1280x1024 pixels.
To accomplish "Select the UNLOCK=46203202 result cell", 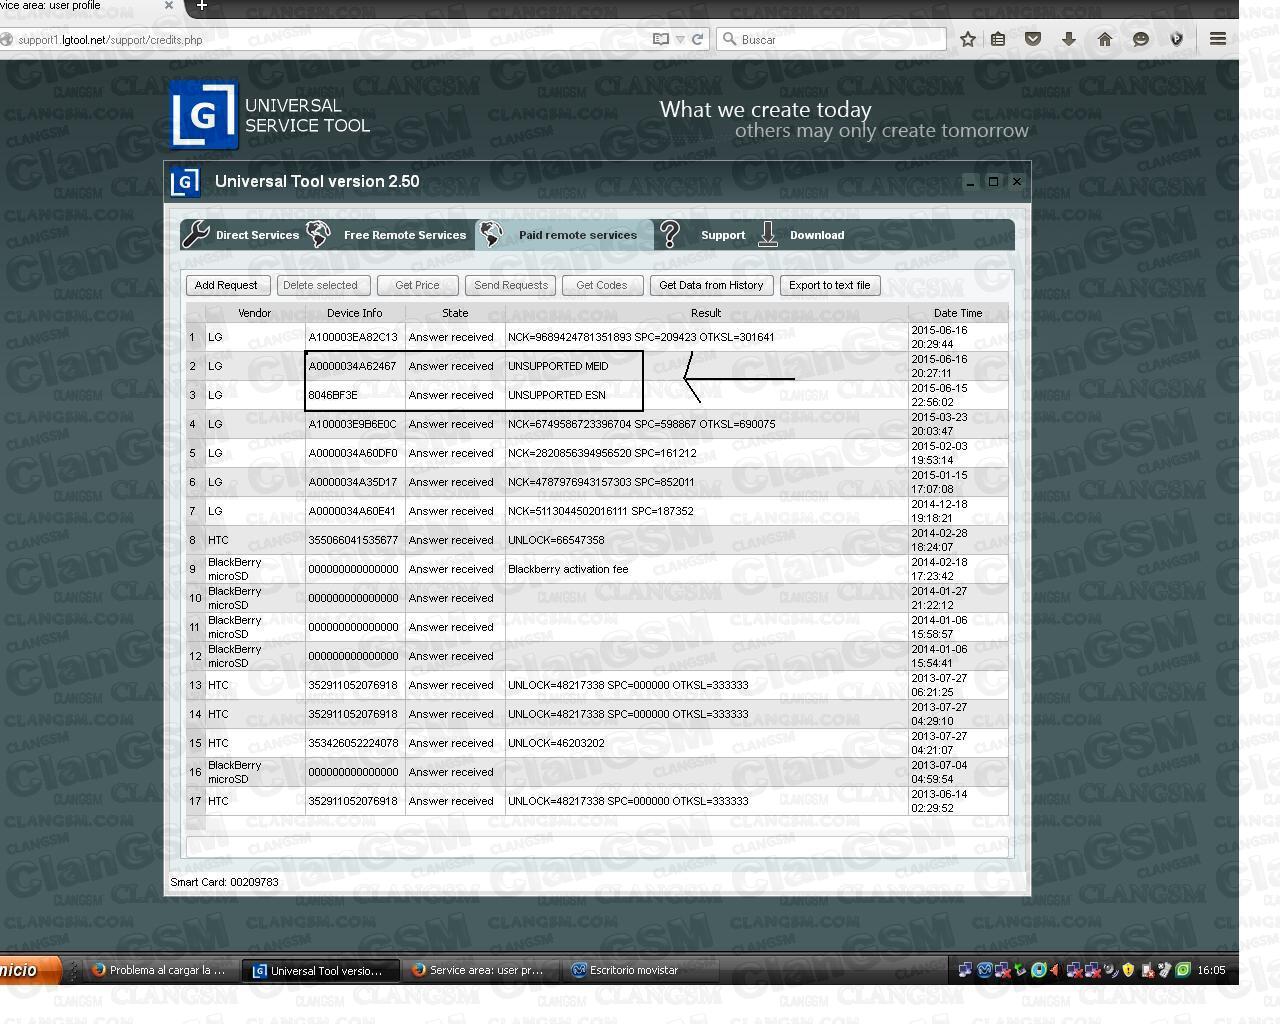I will point(706,743).
